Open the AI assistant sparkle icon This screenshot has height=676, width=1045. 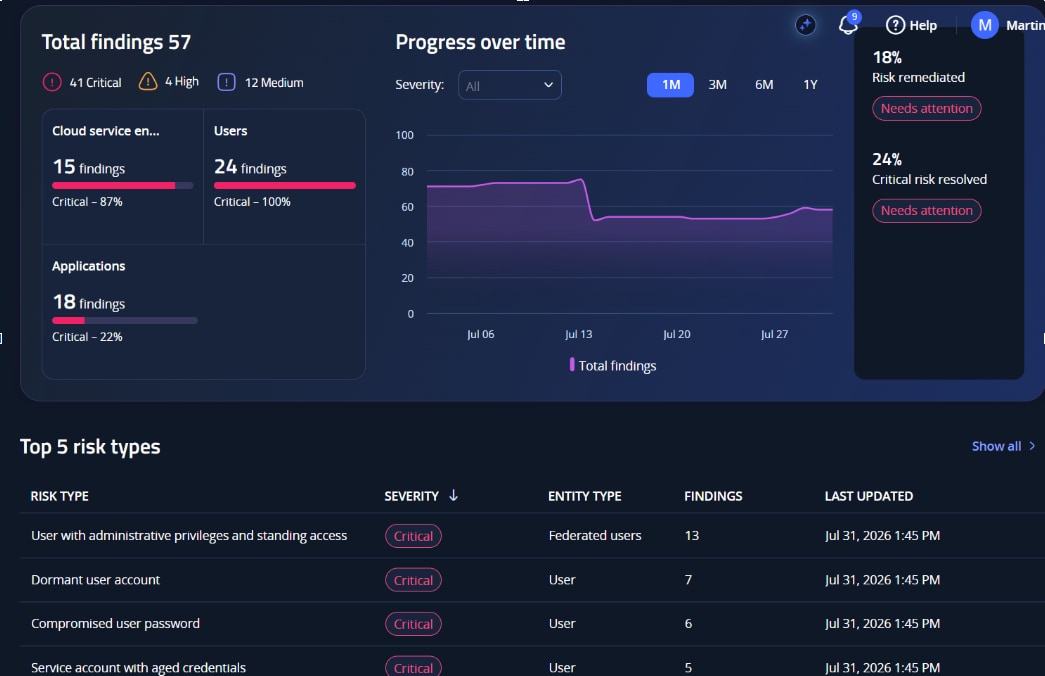pyautogui.click(x=806, y=25)
